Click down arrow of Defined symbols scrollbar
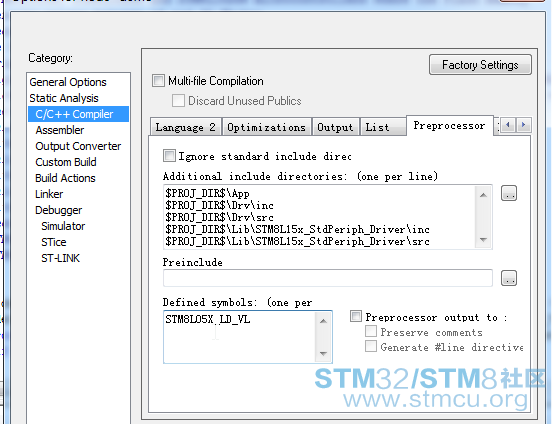Screen dimensions: 552x424 coord(323,354)
